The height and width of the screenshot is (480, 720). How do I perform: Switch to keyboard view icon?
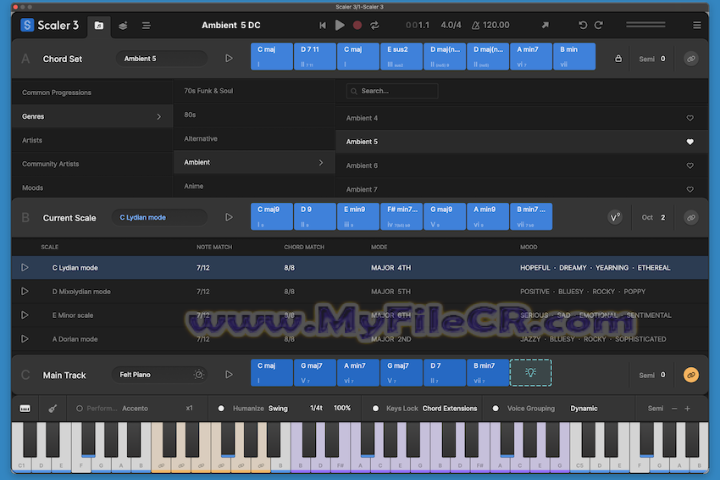pyautogui.click(x=25, y=408)
